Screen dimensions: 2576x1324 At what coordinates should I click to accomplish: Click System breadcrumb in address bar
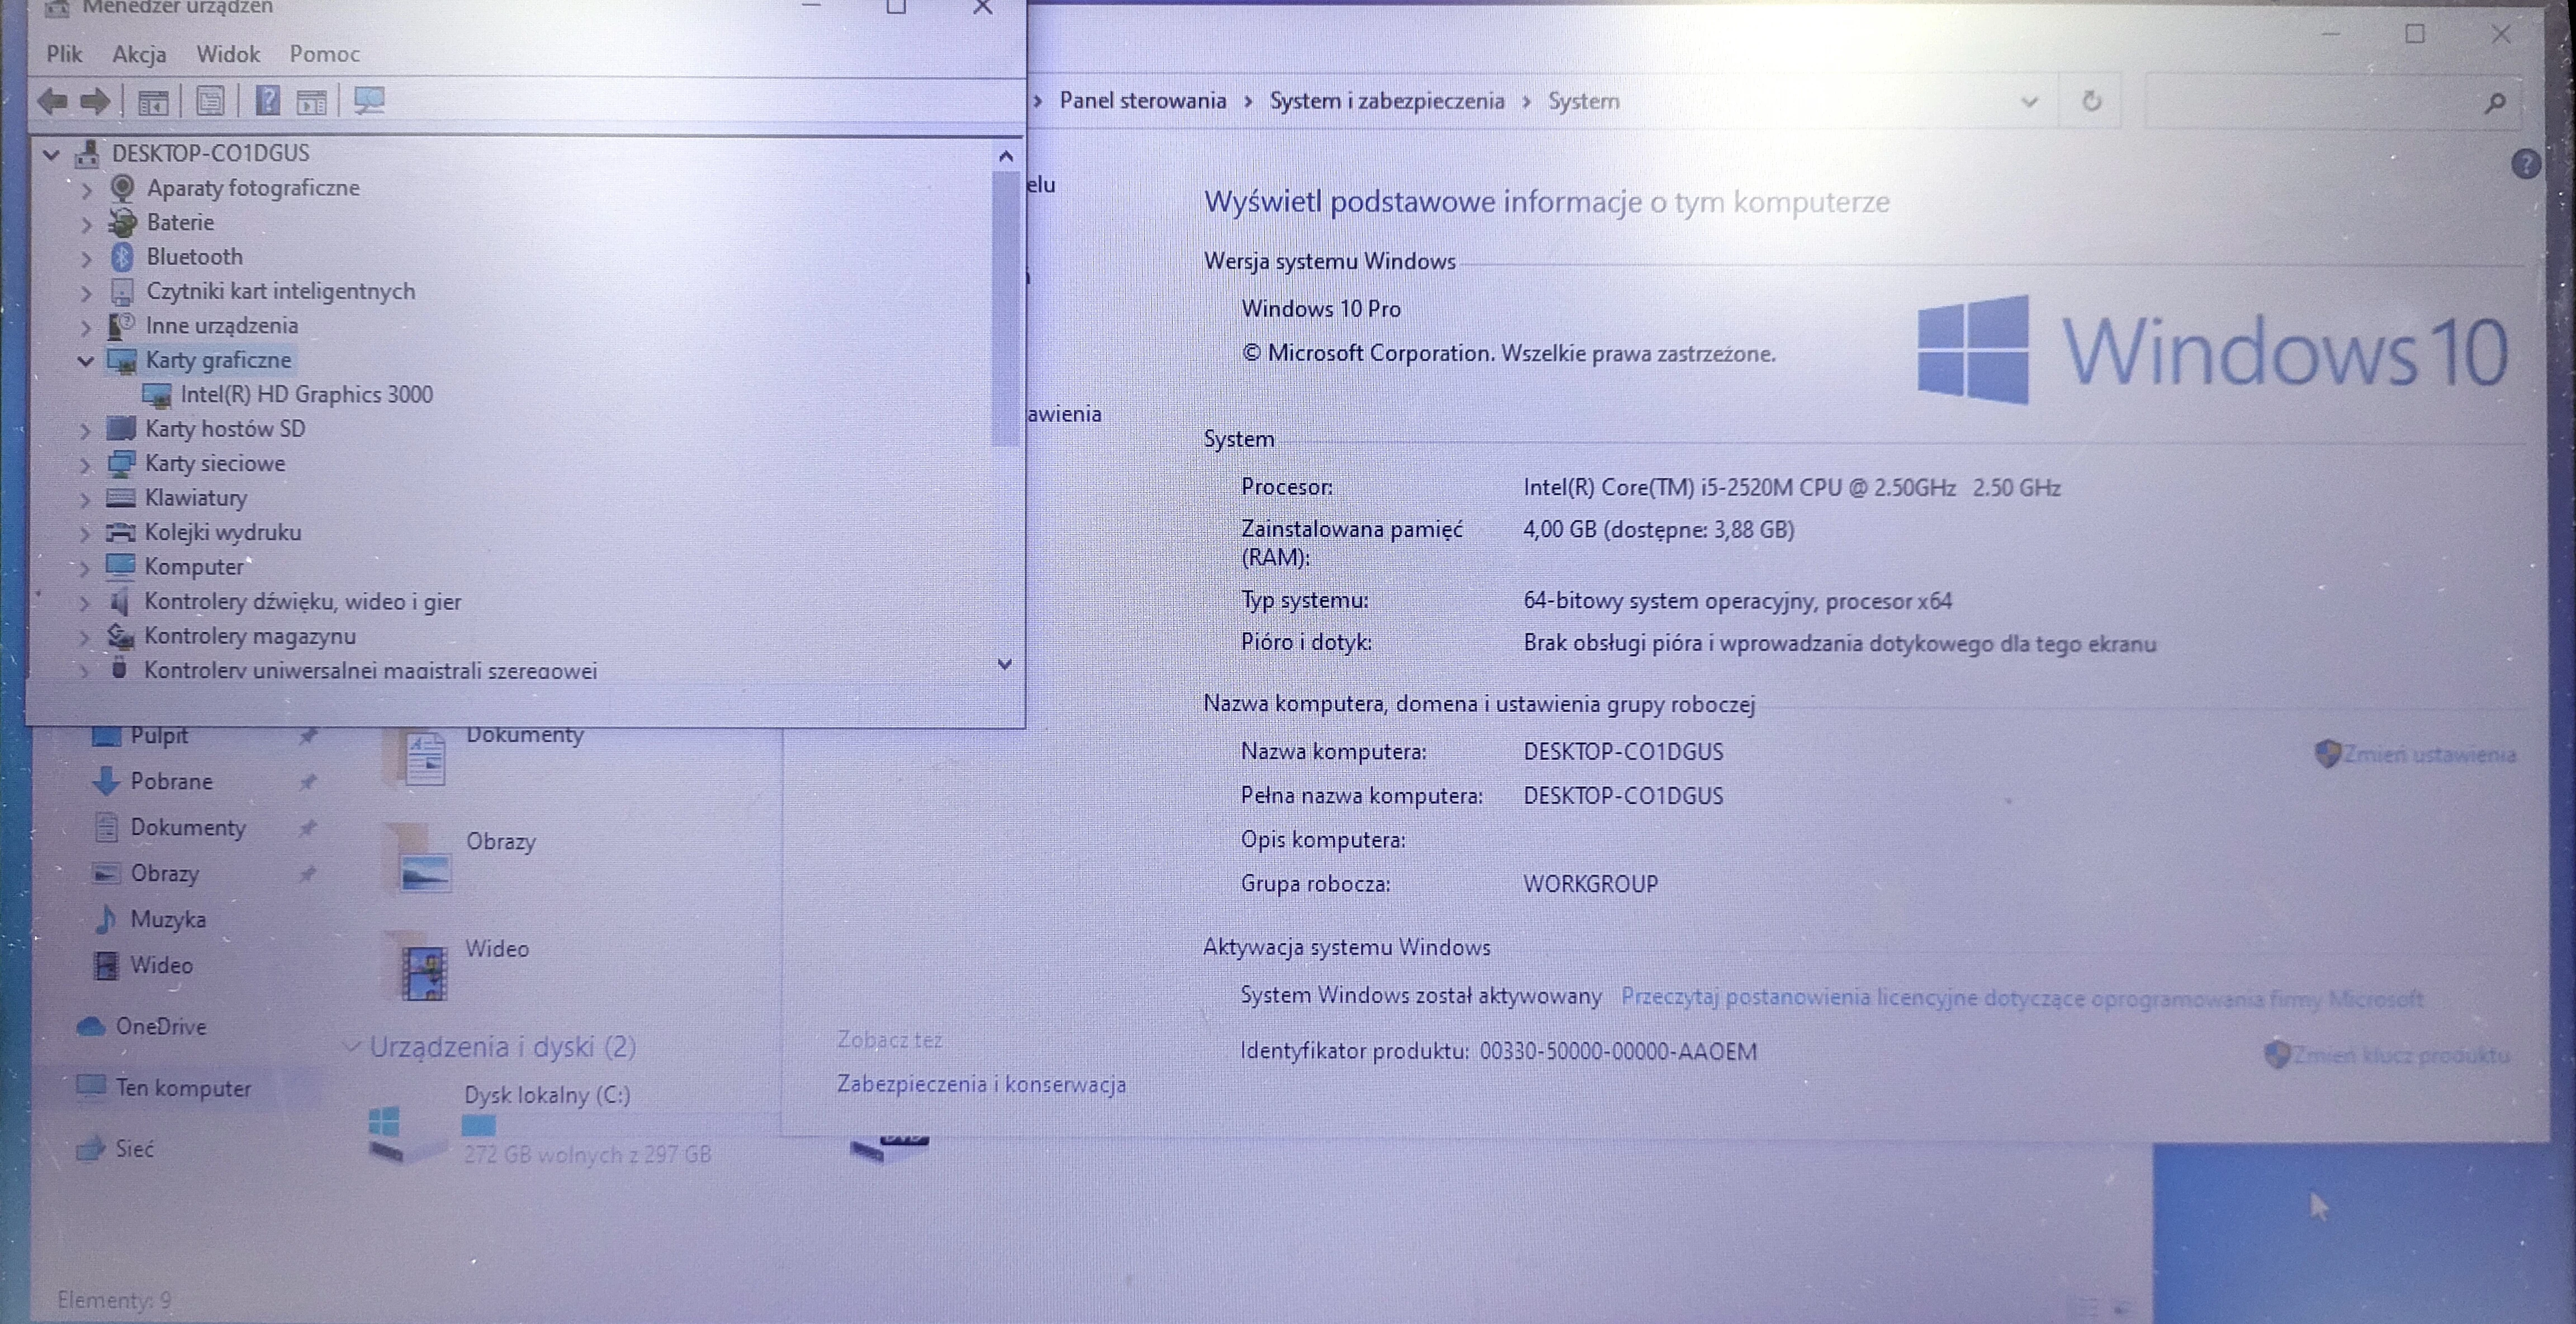1583,101
